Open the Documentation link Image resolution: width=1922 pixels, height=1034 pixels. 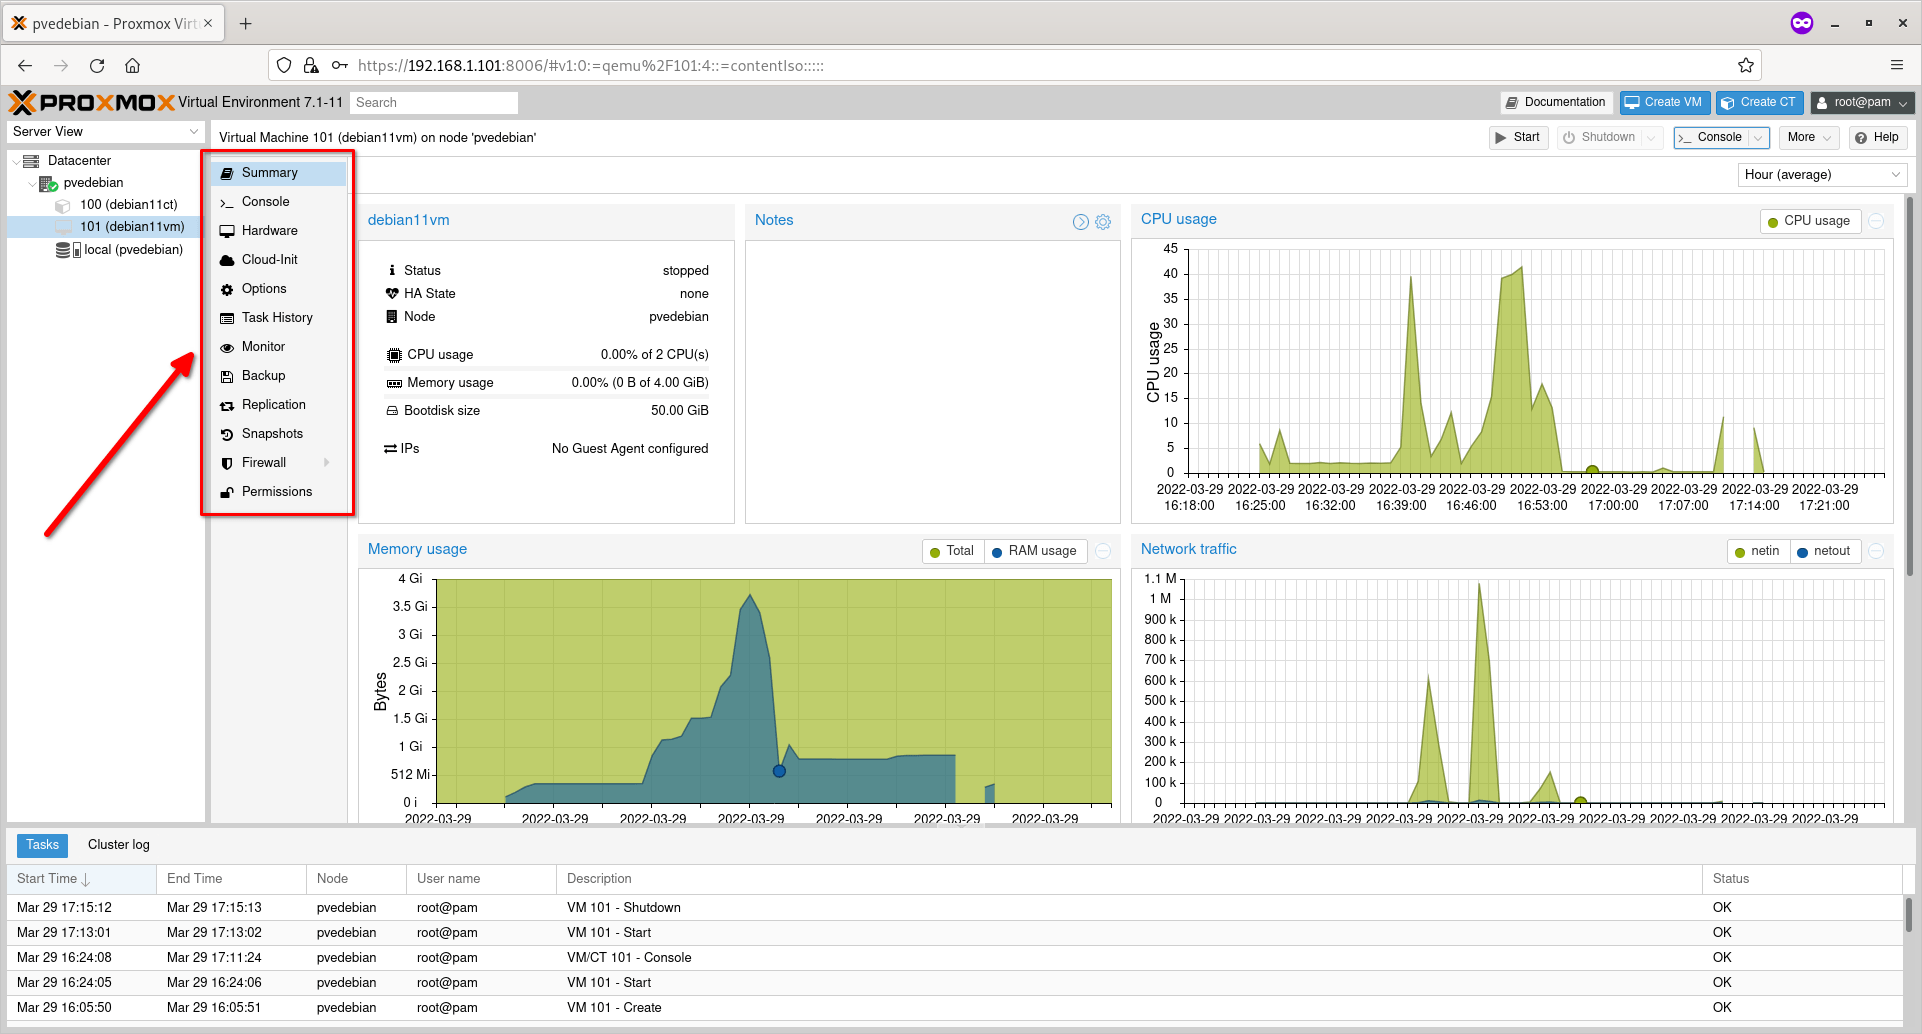(x=1556, y=102)
